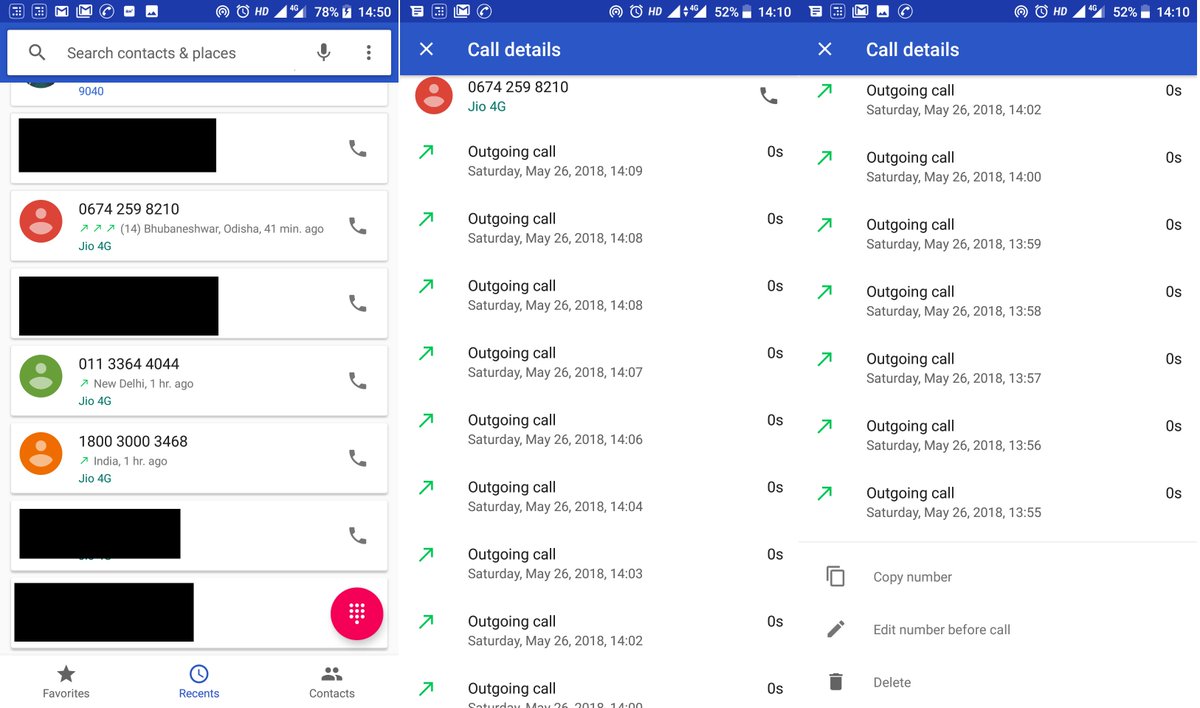This screenshot has width=1200, height=708.
Task: Tap the trash Delete icon
Action: point(836,682)
